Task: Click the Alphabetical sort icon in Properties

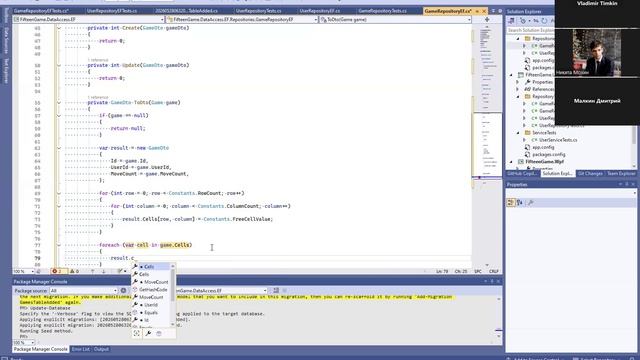Action: (520, 203)
